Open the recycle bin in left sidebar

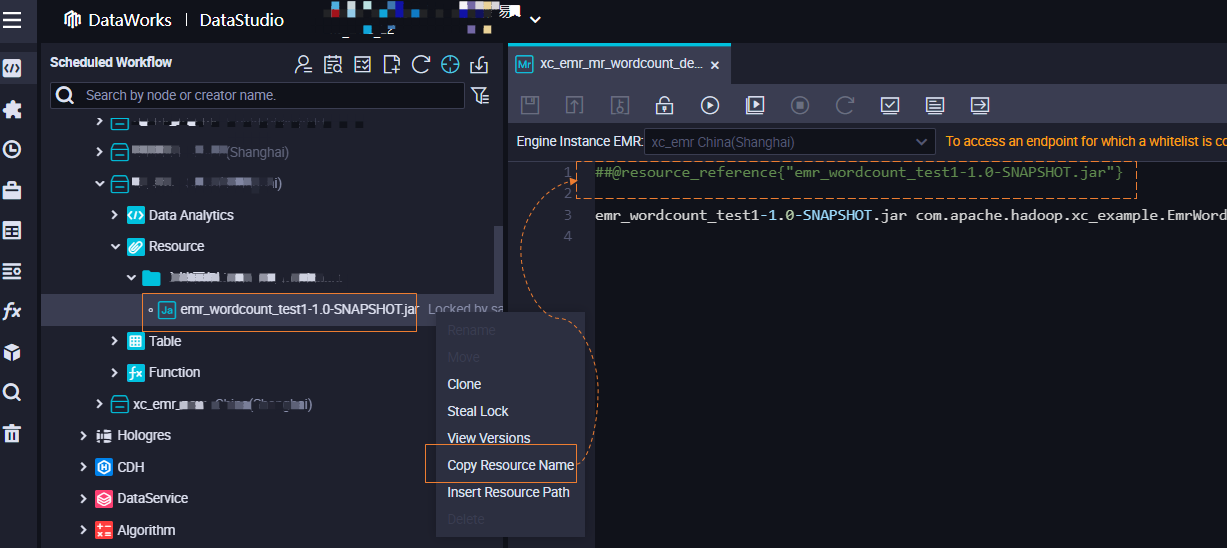point(12,433)
